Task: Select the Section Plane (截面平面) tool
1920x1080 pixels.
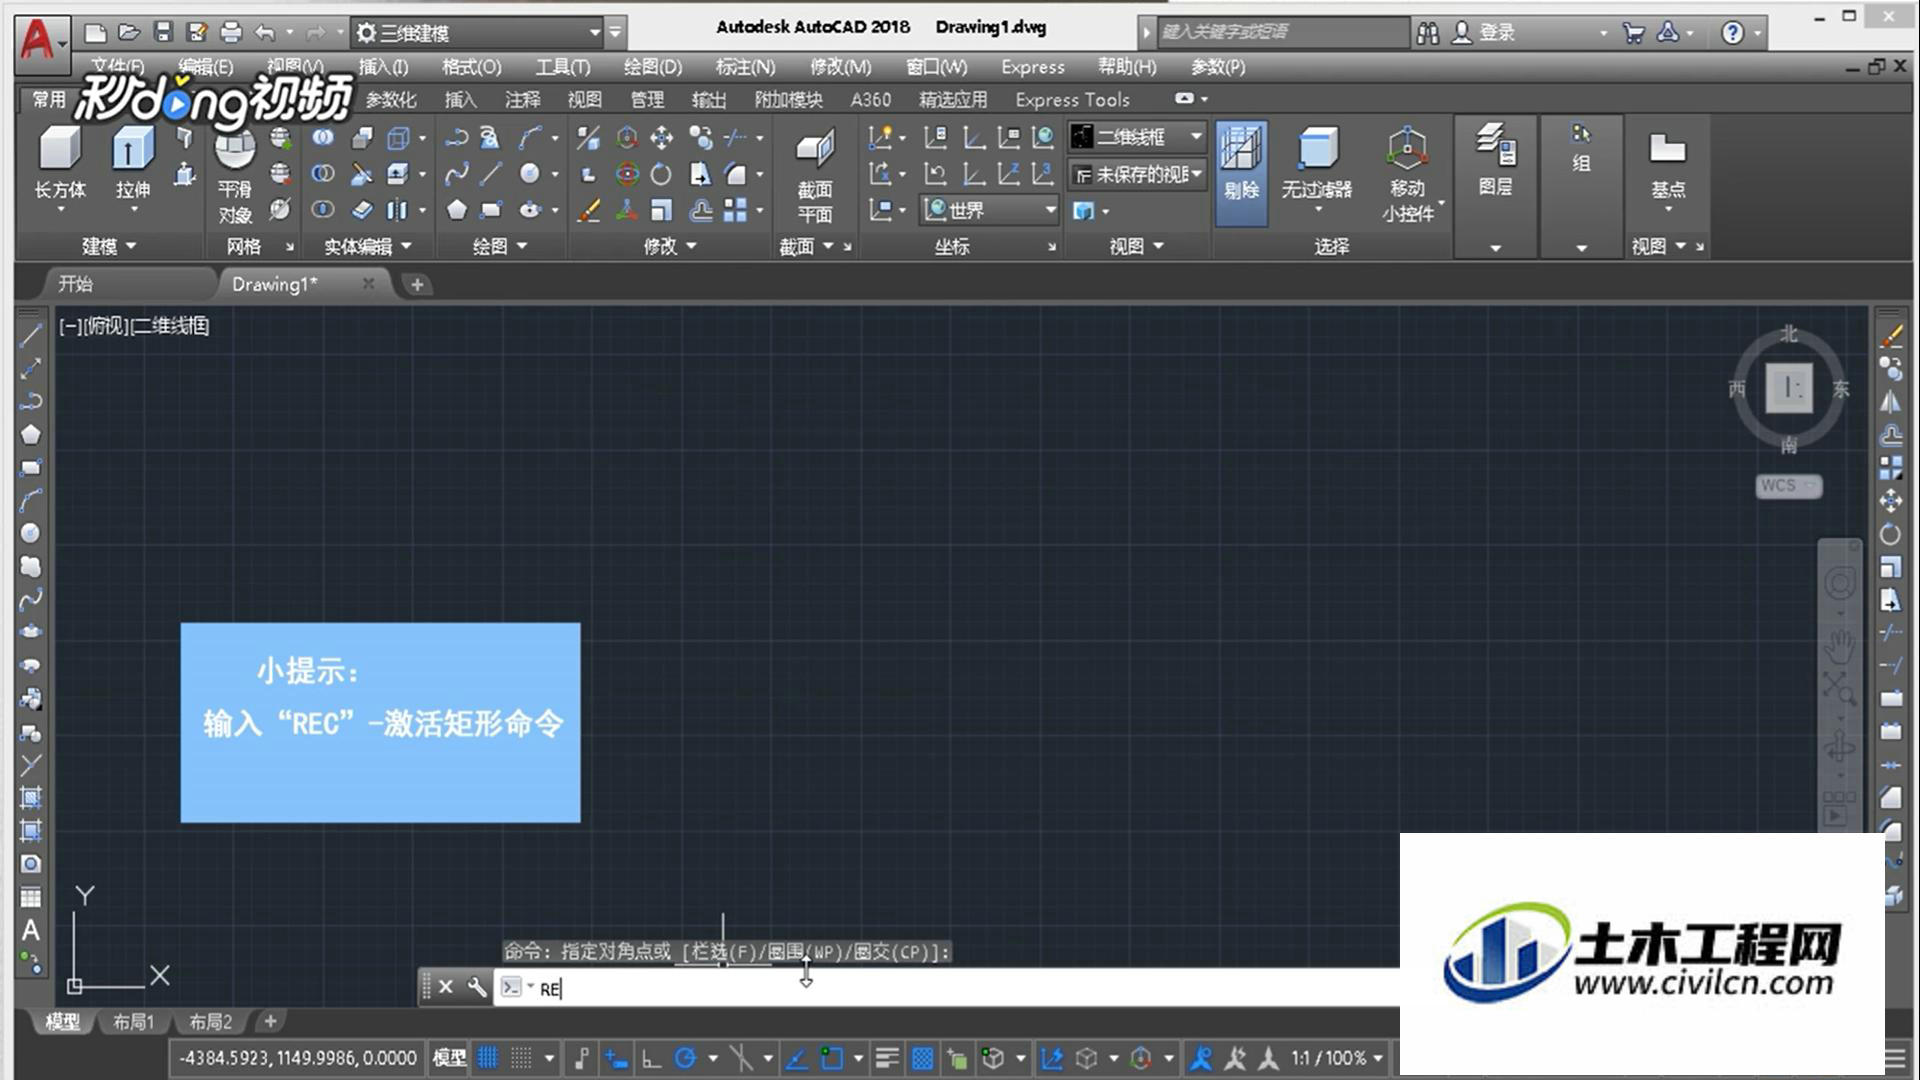Action: coord(814,177)
